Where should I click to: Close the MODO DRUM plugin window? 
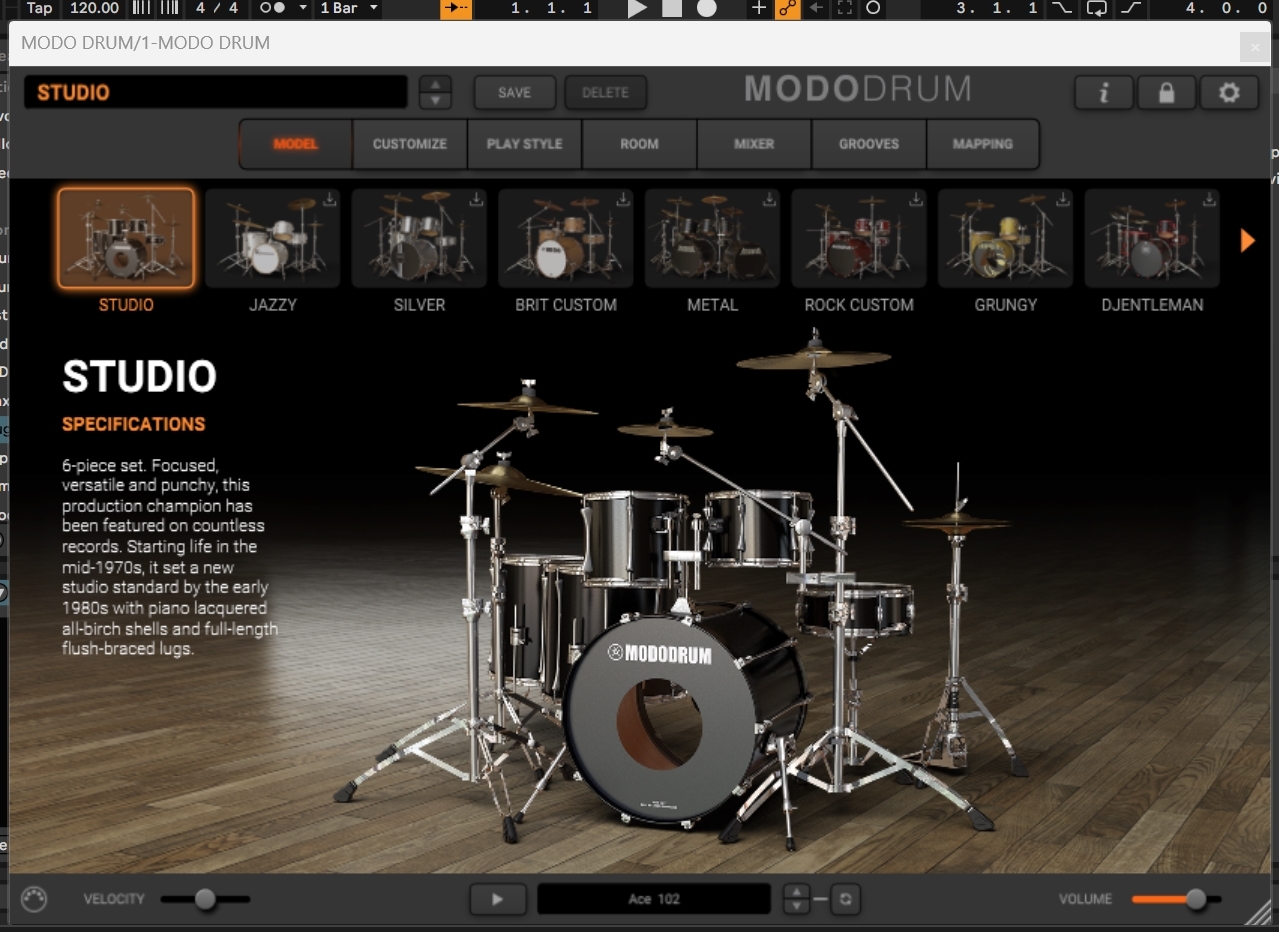[x=1256, y=46]
